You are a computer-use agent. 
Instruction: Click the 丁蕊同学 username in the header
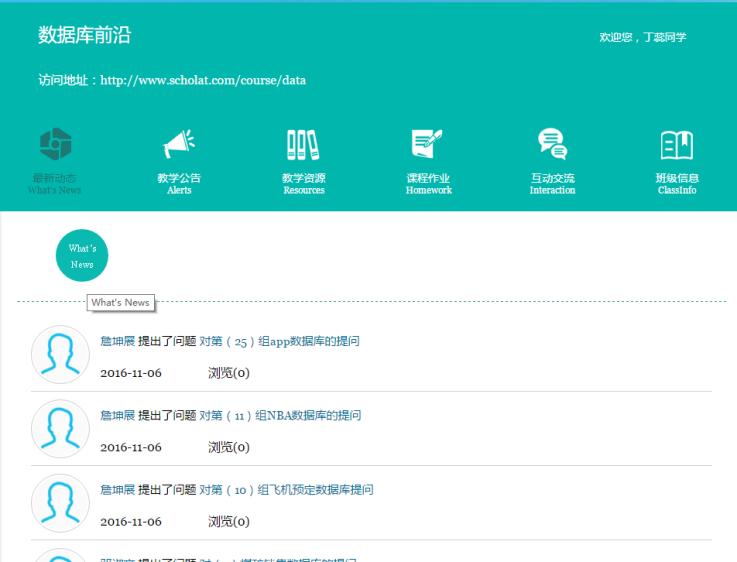click(x=667, y=38)
